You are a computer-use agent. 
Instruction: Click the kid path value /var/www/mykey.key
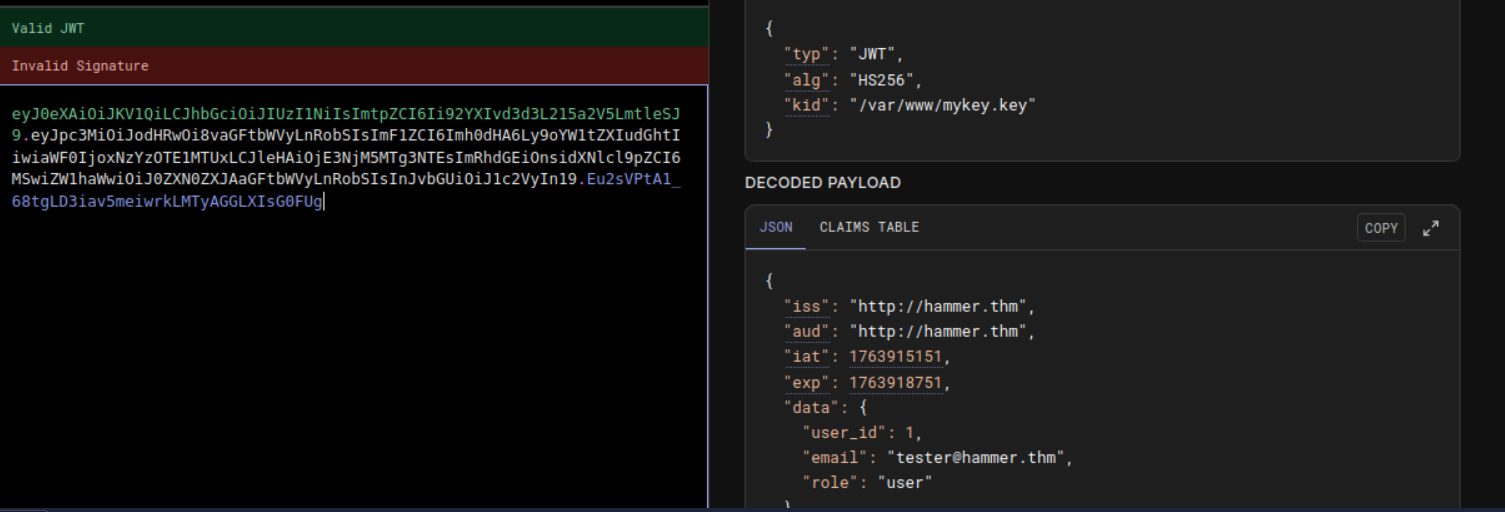pos(945,107)
